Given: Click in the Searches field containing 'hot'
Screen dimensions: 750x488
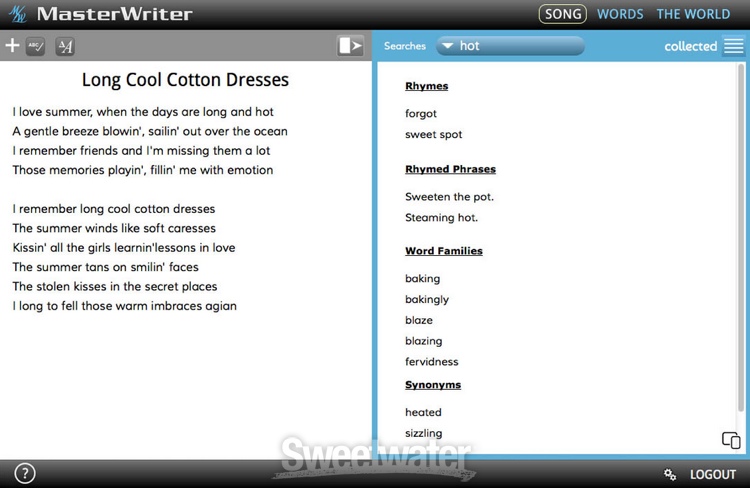Looking at the screenshot, I should [515, 46].
